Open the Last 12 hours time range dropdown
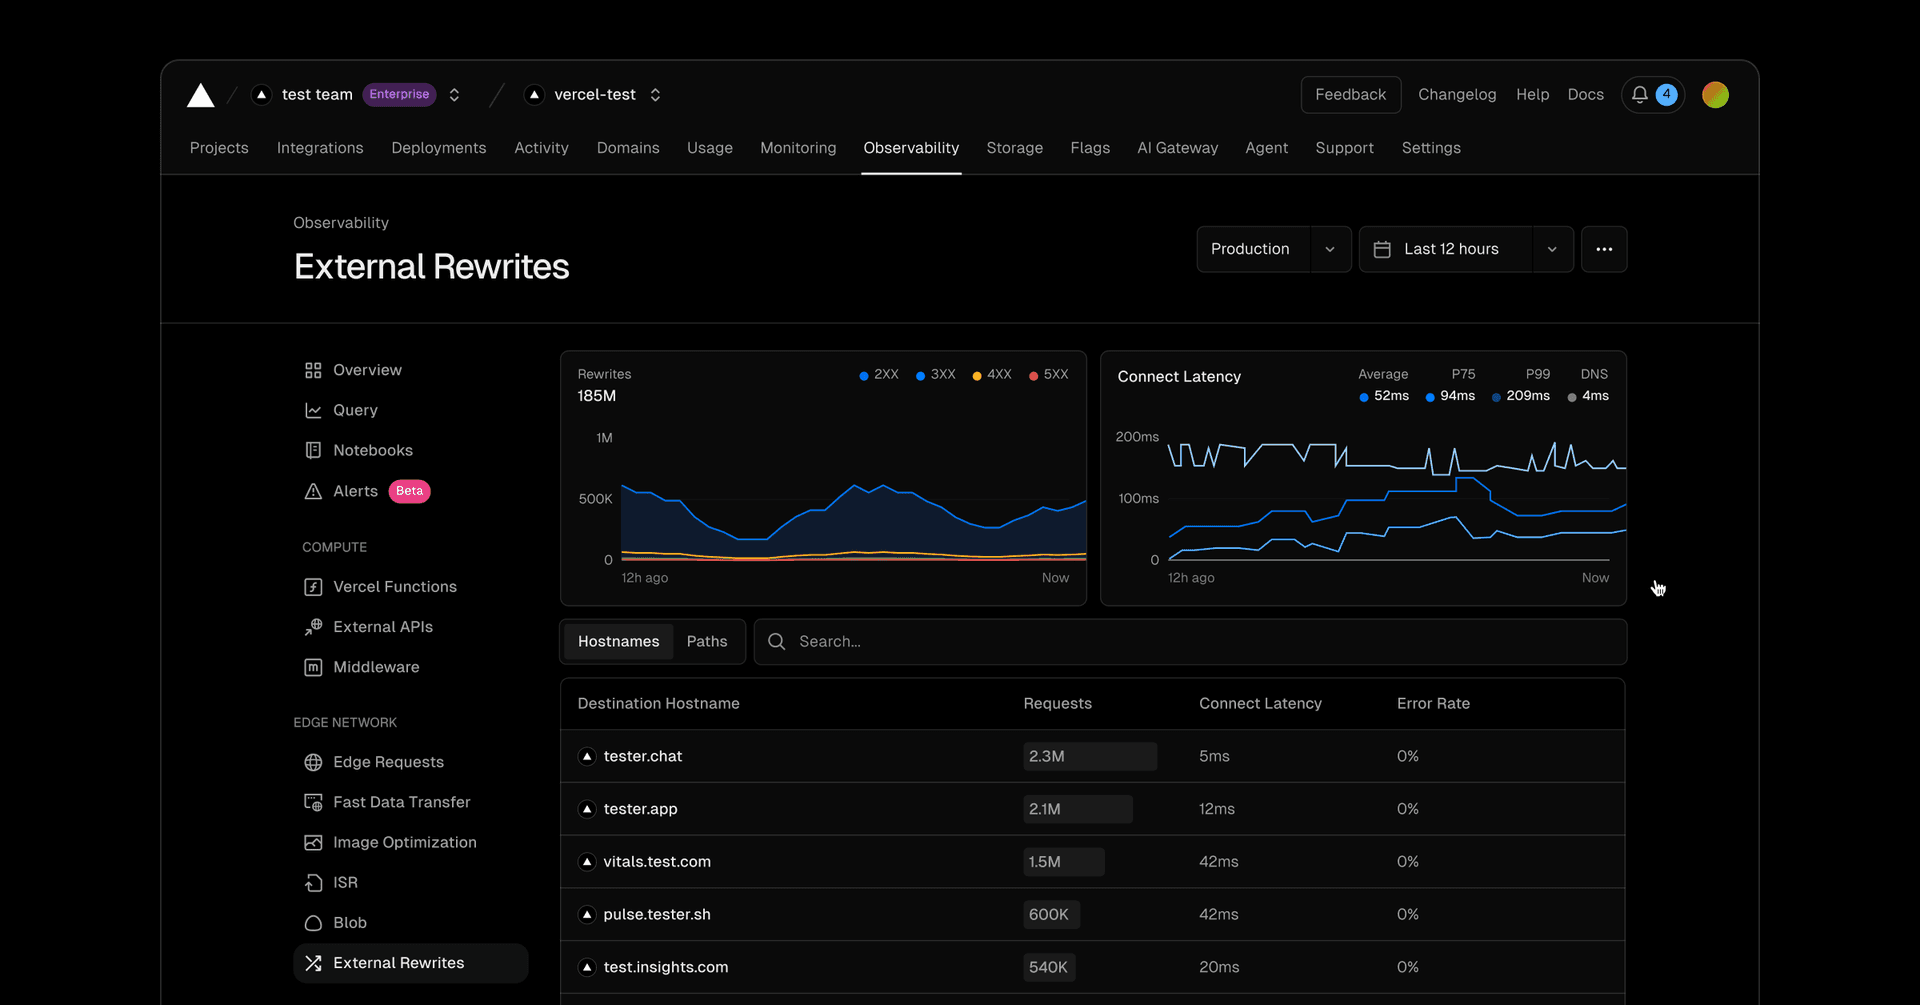This screenshot has width=1920, height=1005. pos(1551,250)
